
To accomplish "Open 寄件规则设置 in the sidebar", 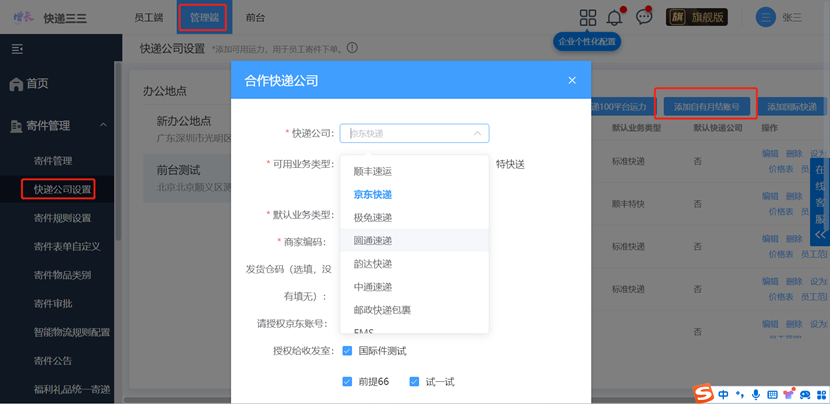I will [x=62, y=218].
